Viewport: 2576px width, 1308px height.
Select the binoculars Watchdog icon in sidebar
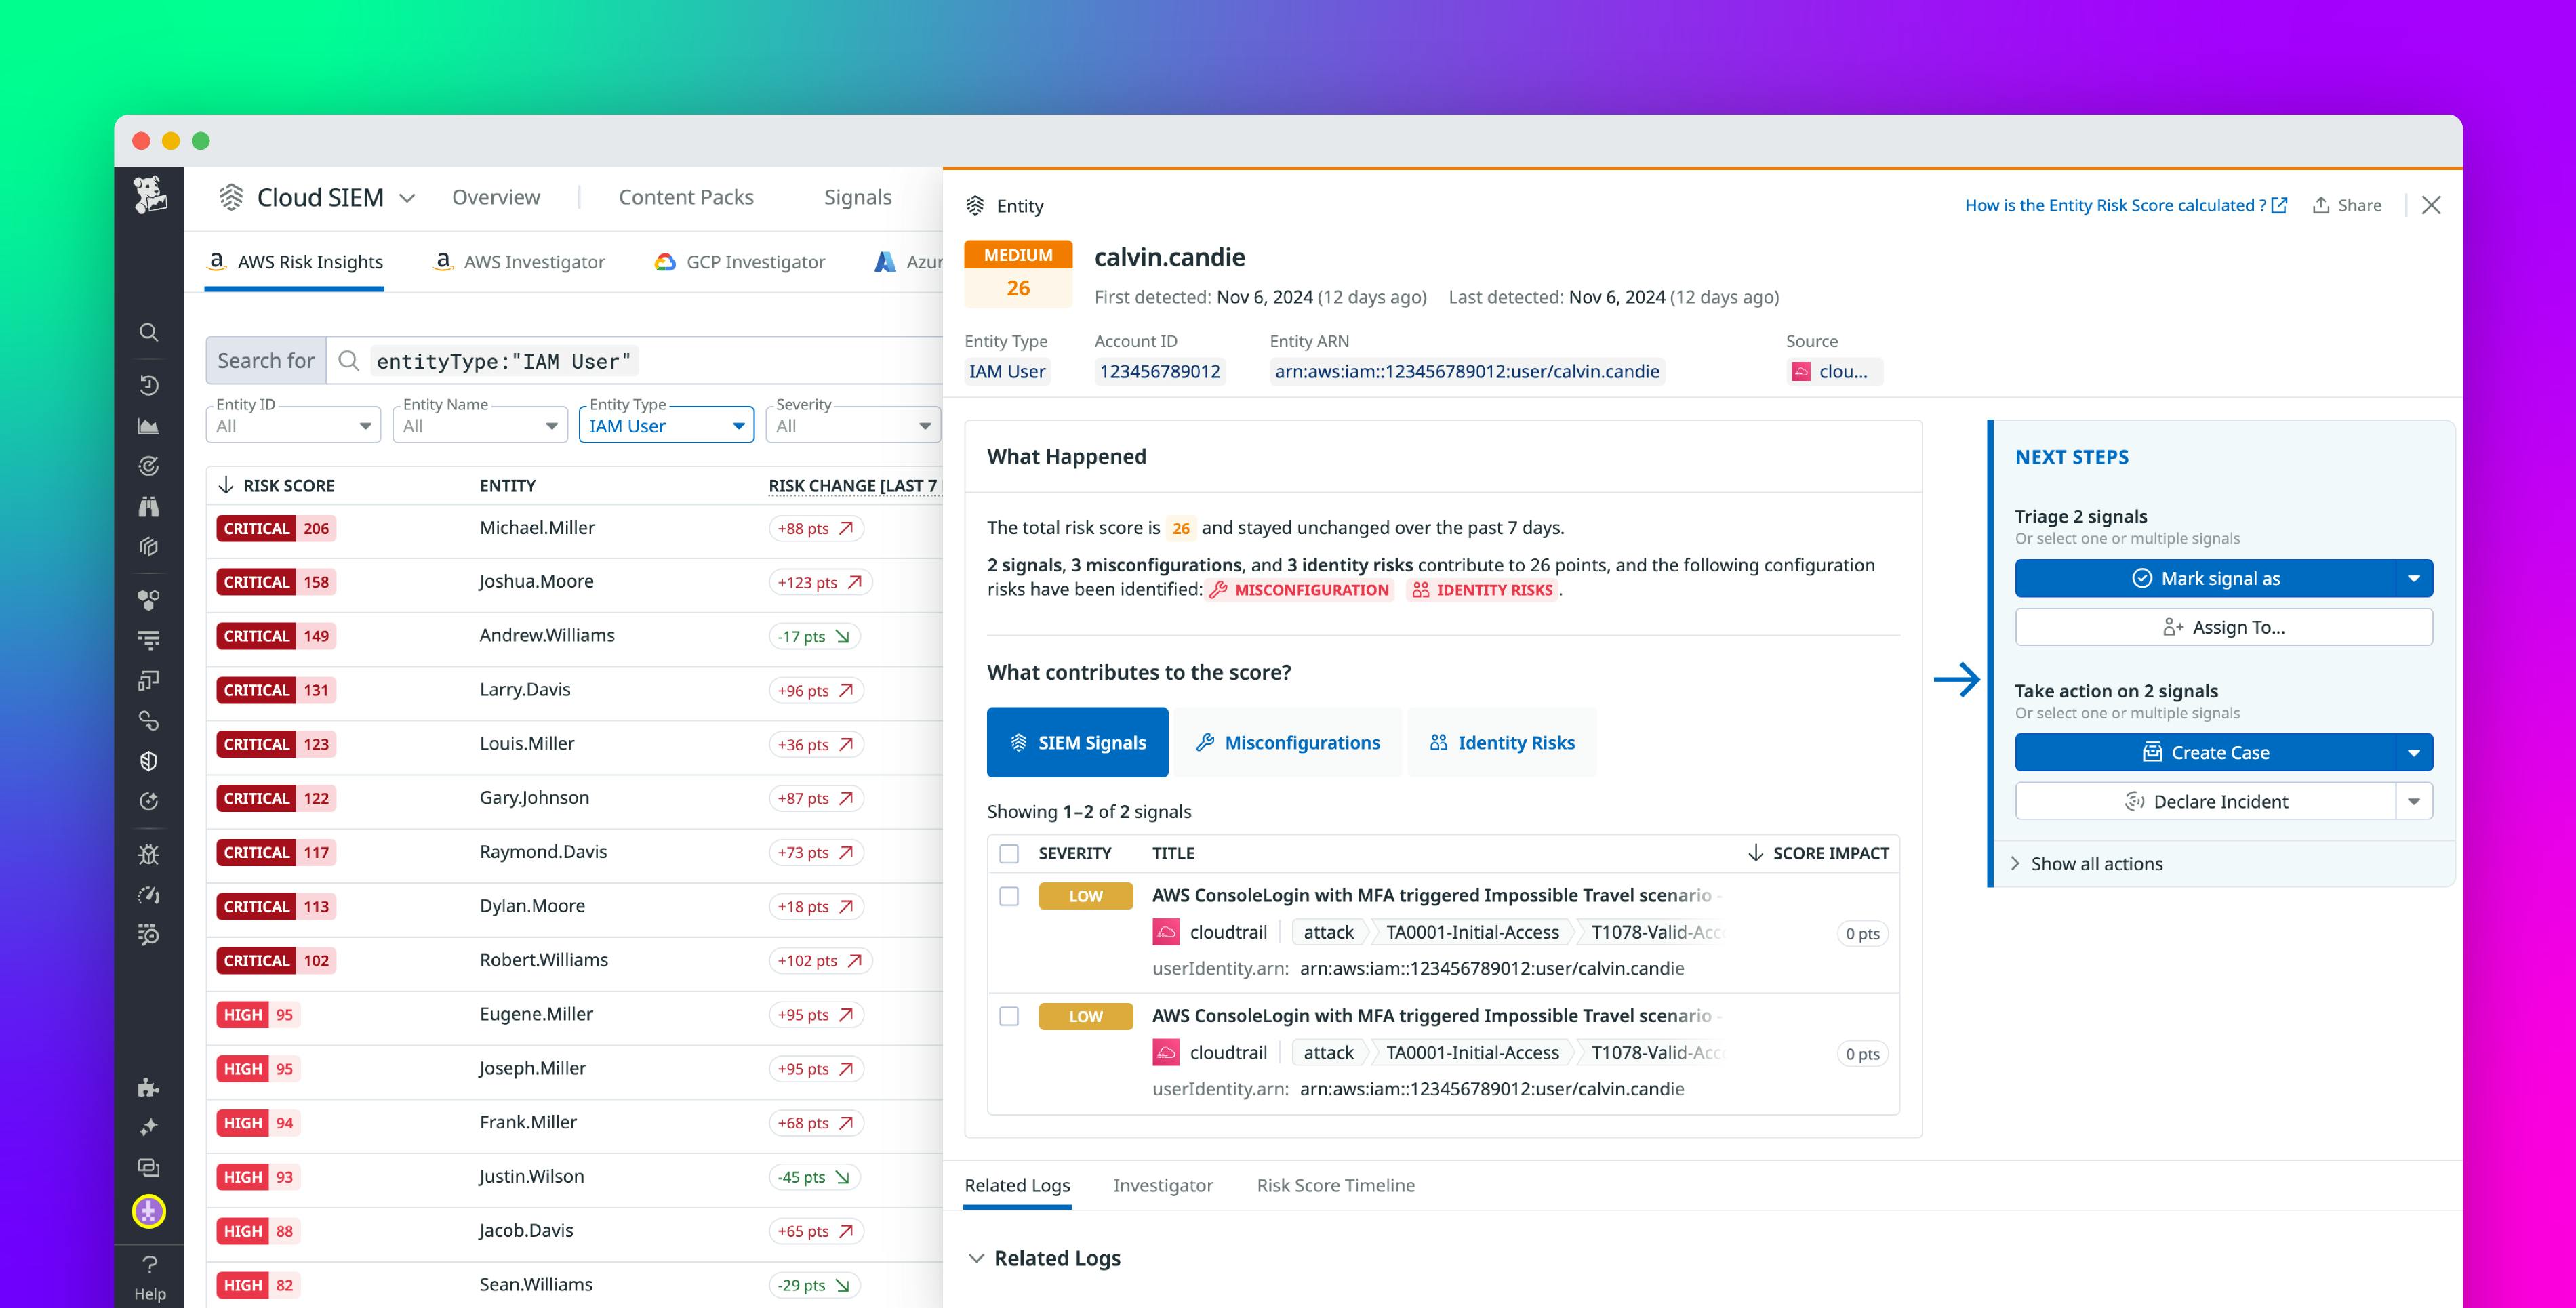pyautogui.click(x=148, y=506)
